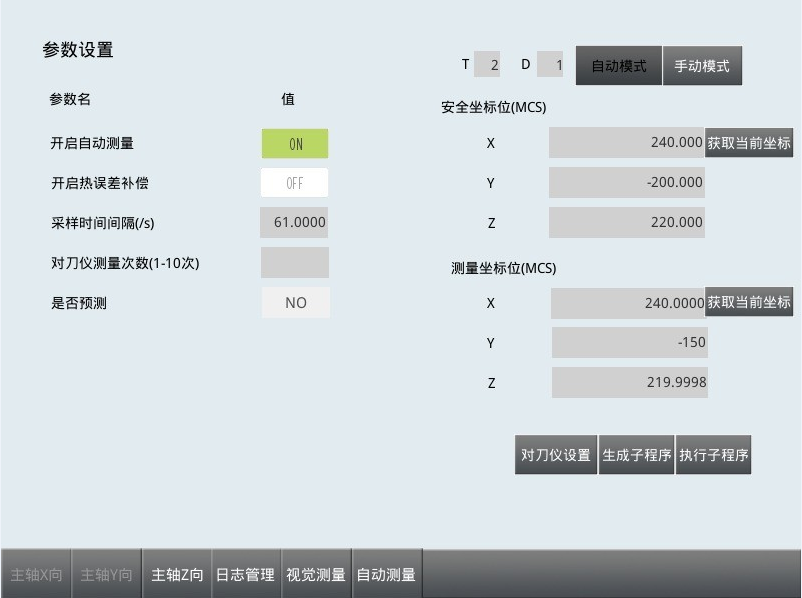Toggle the 开启自动测量 ON switch
802x598 pixels.
[295, 144]
